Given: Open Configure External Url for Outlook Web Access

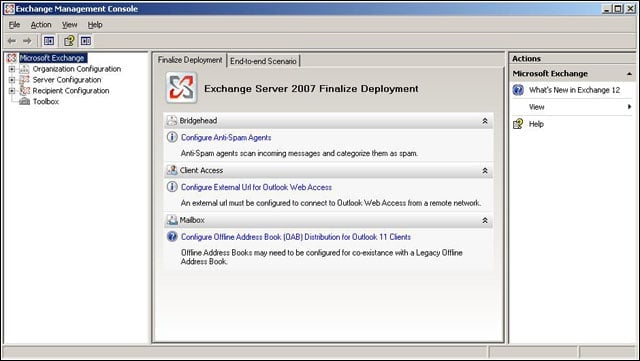Looking at the screenshot, I should (x=256, y=187).
